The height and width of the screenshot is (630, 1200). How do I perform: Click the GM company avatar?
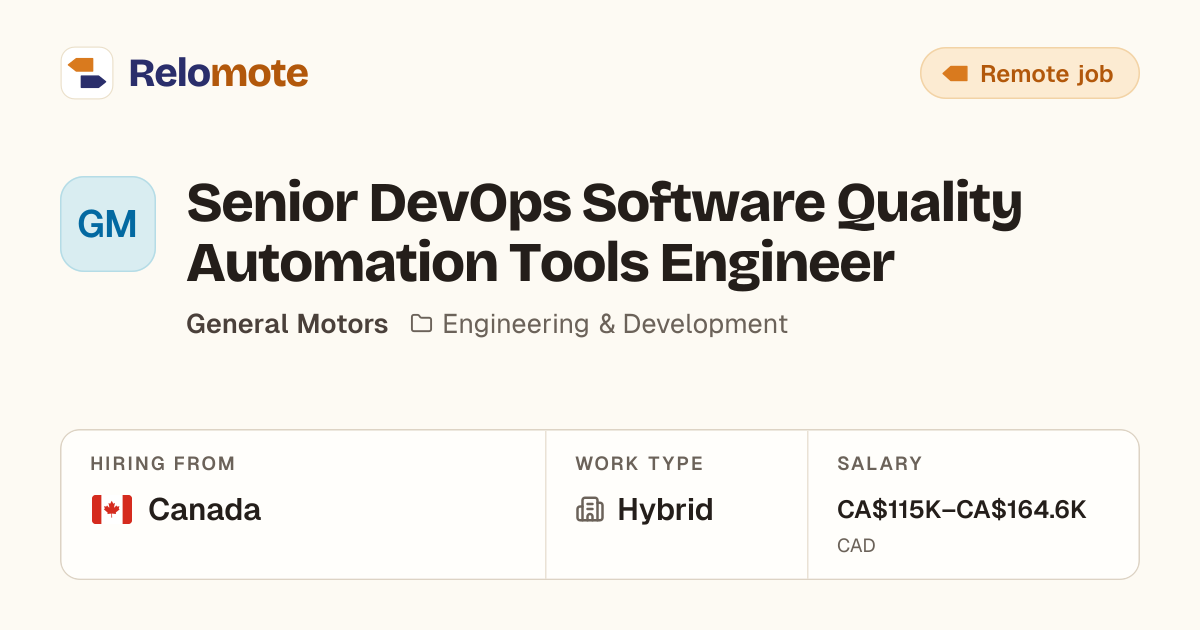(x=108, y=224)
